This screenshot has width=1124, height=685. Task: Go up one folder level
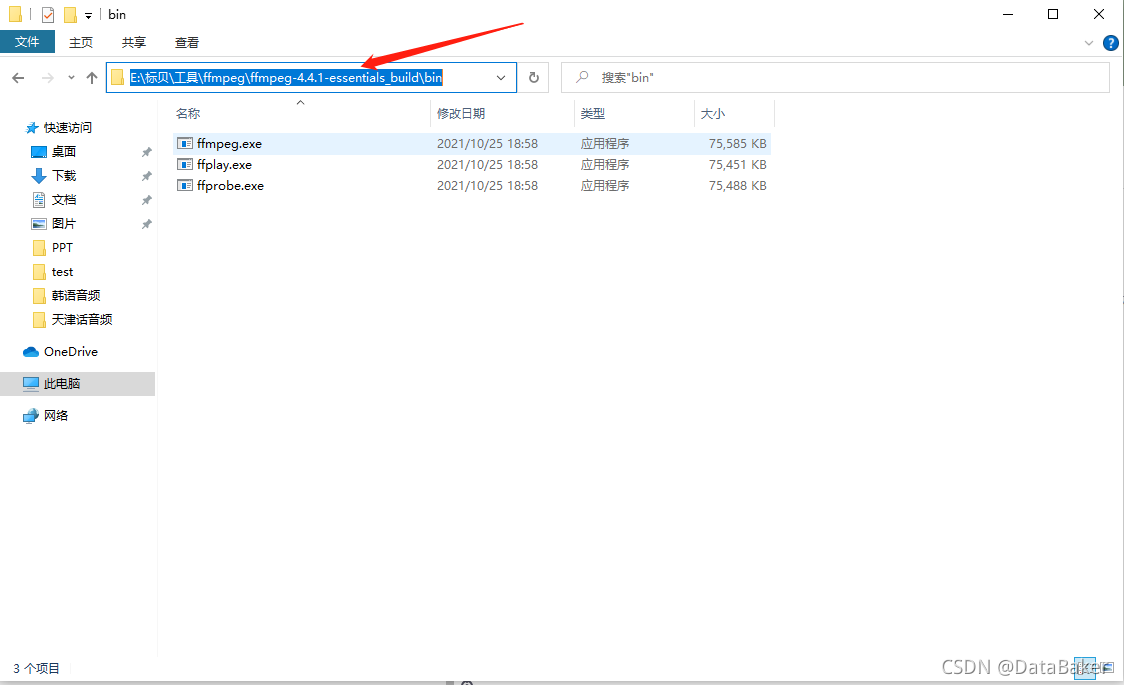click(92, 77)
